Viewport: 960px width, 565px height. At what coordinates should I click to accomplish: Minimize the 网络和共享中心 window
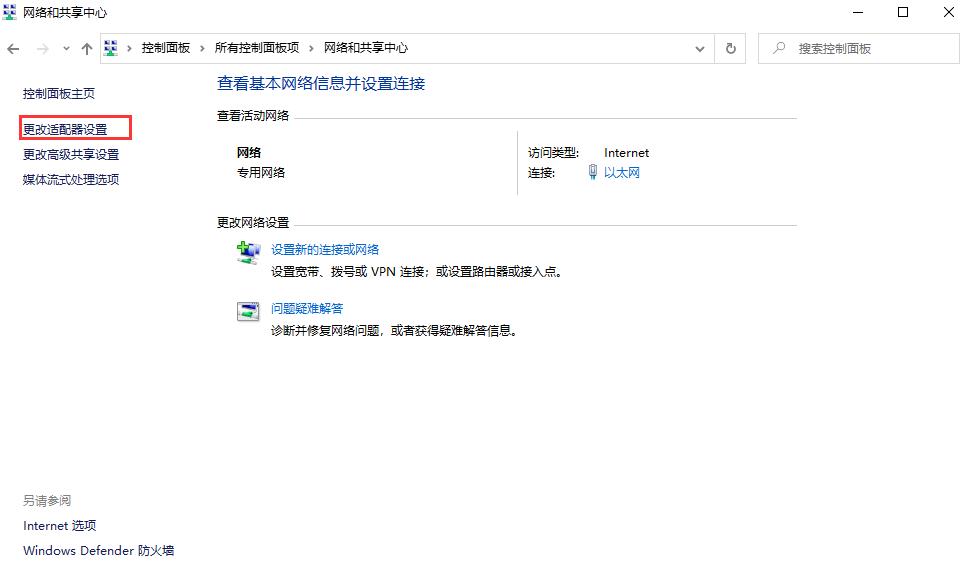[x=858, y=12]
